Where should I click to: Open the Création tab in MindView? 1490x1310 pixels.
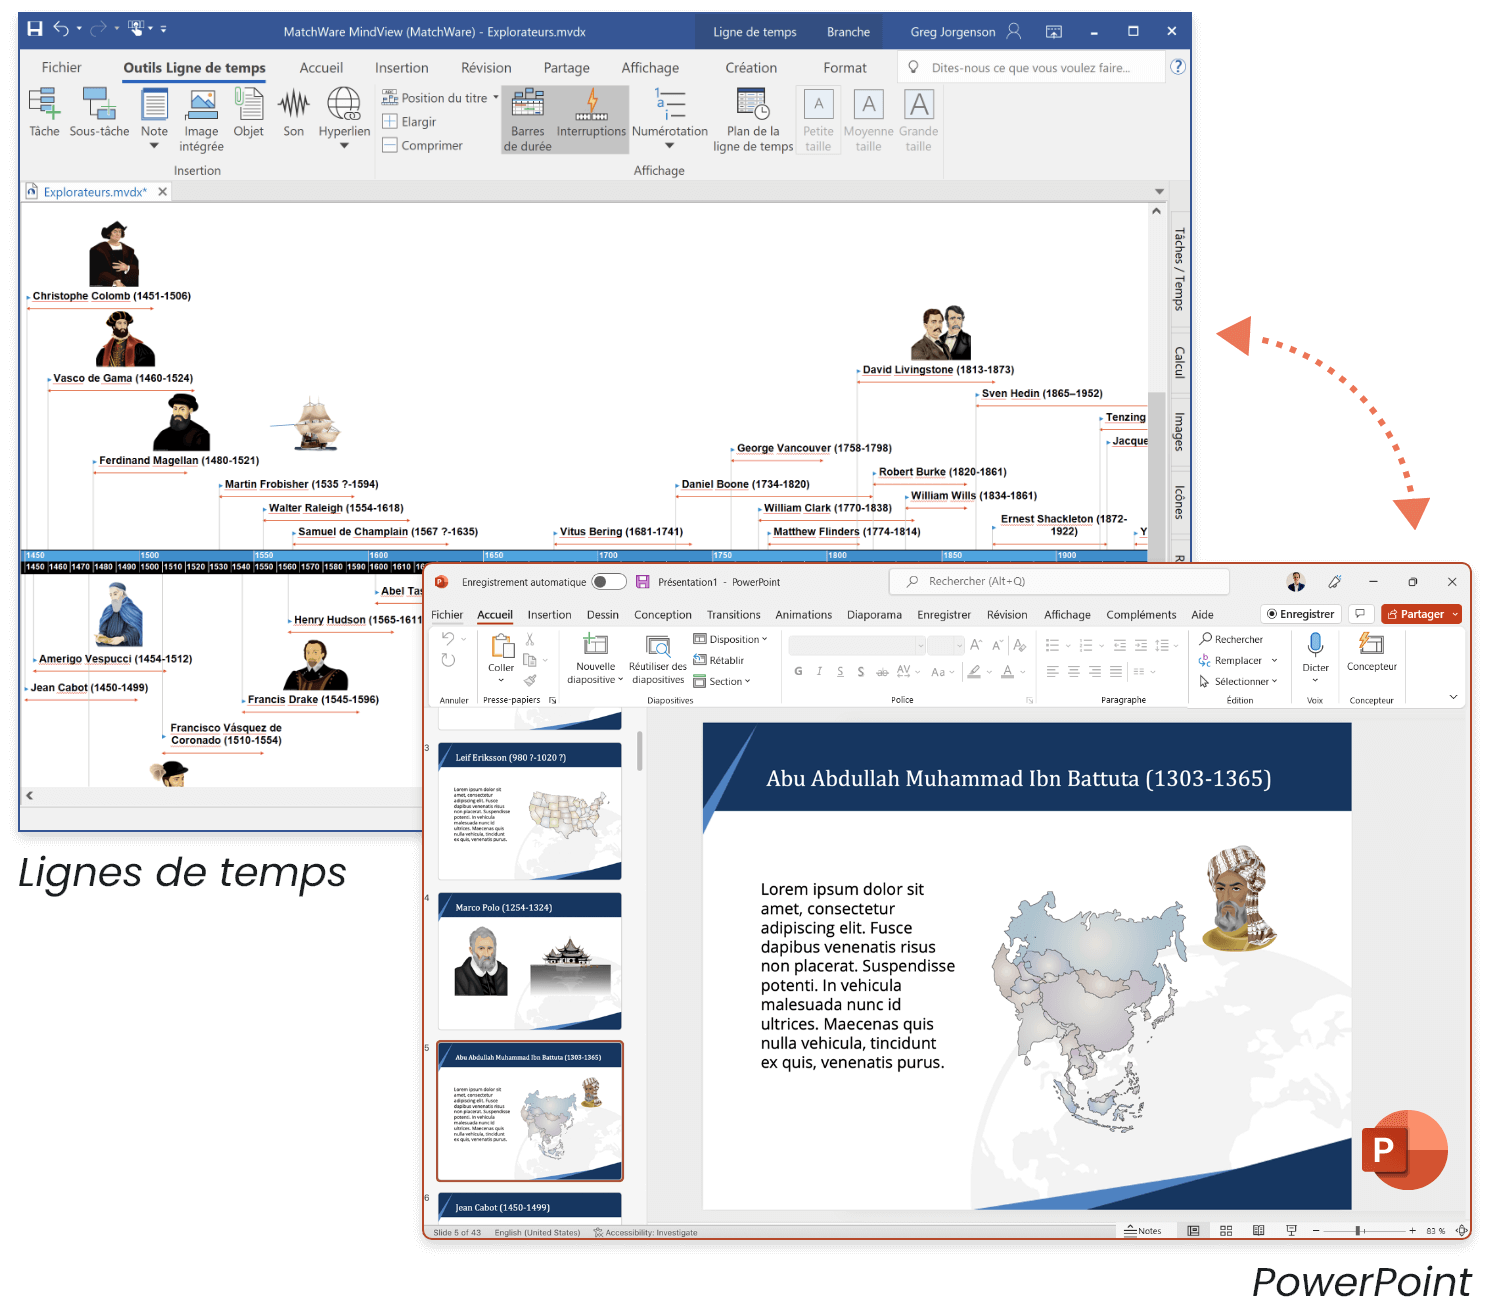751,68
